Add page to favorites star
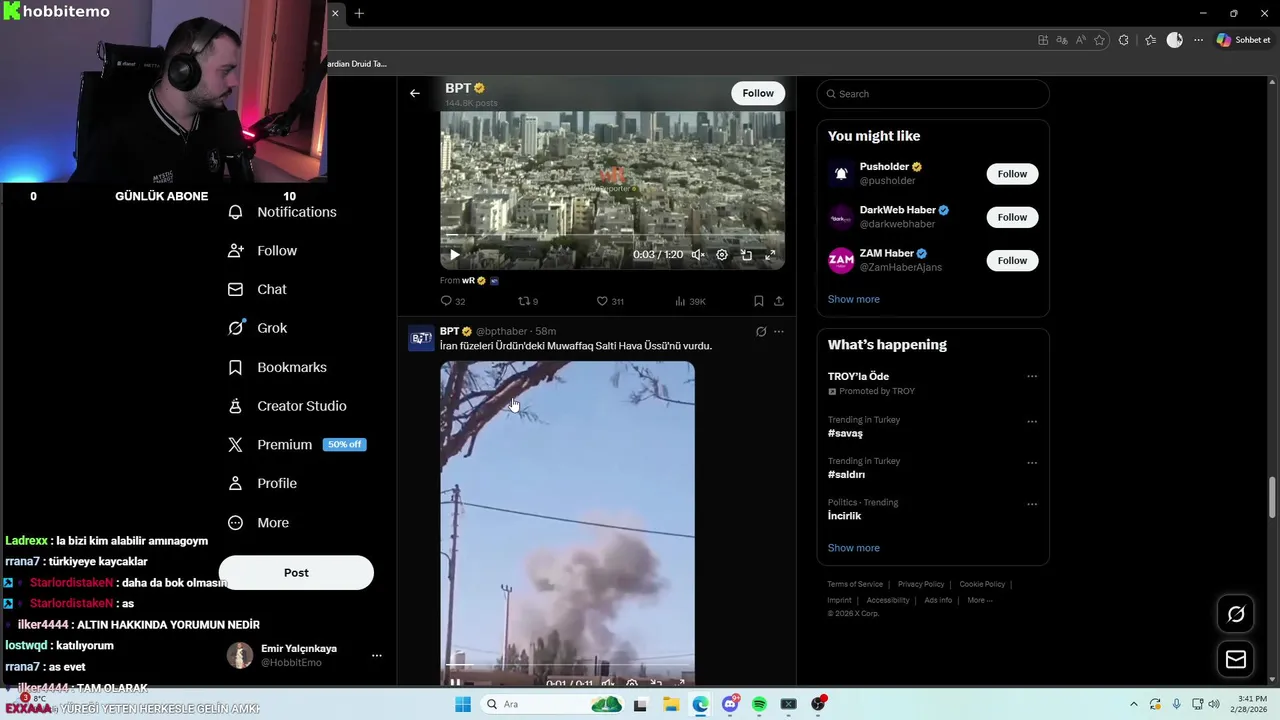The image size is (1280, 720). pyautogui.click(x=1100, y=40)
